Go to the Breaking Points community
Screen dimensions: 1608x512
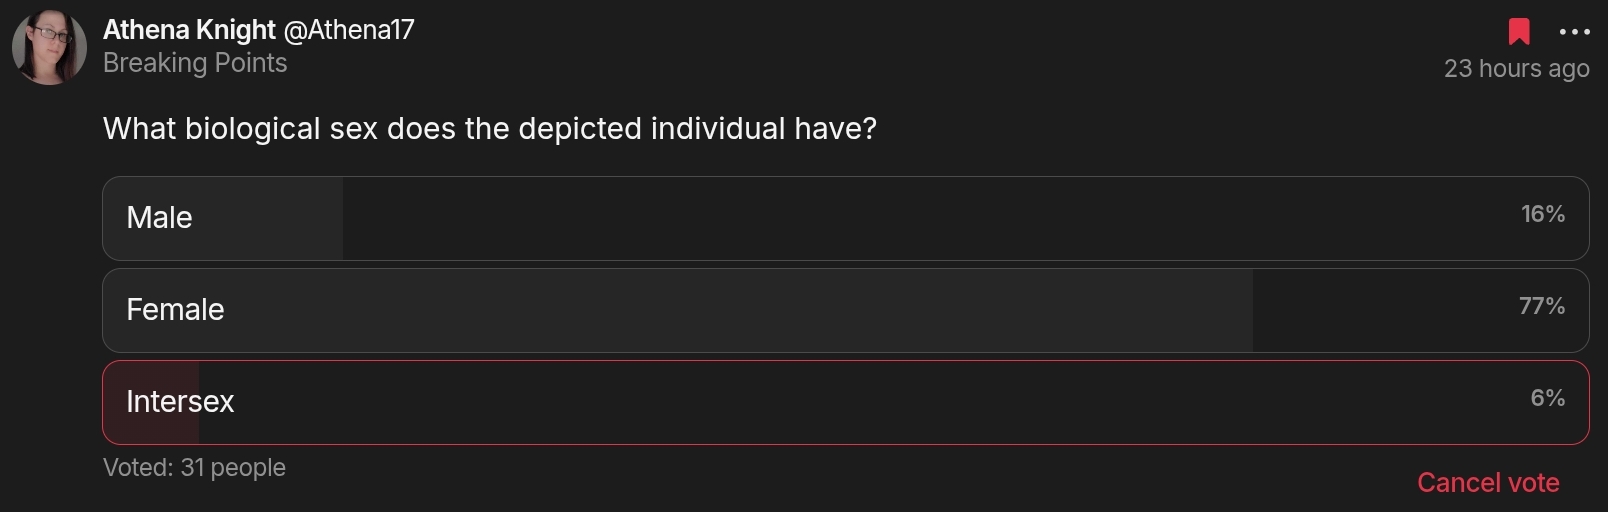(195, 63)
